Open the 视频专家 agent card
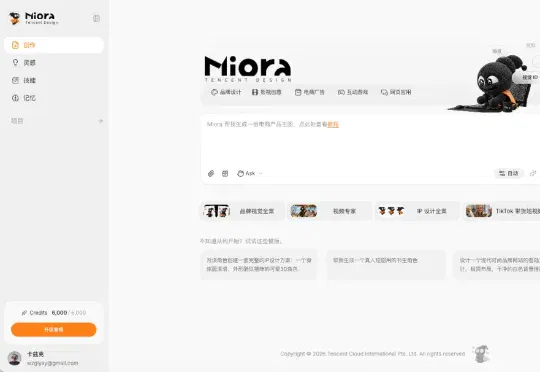Image resolution: width=540 pixels, height=372 pixels. 330,211
